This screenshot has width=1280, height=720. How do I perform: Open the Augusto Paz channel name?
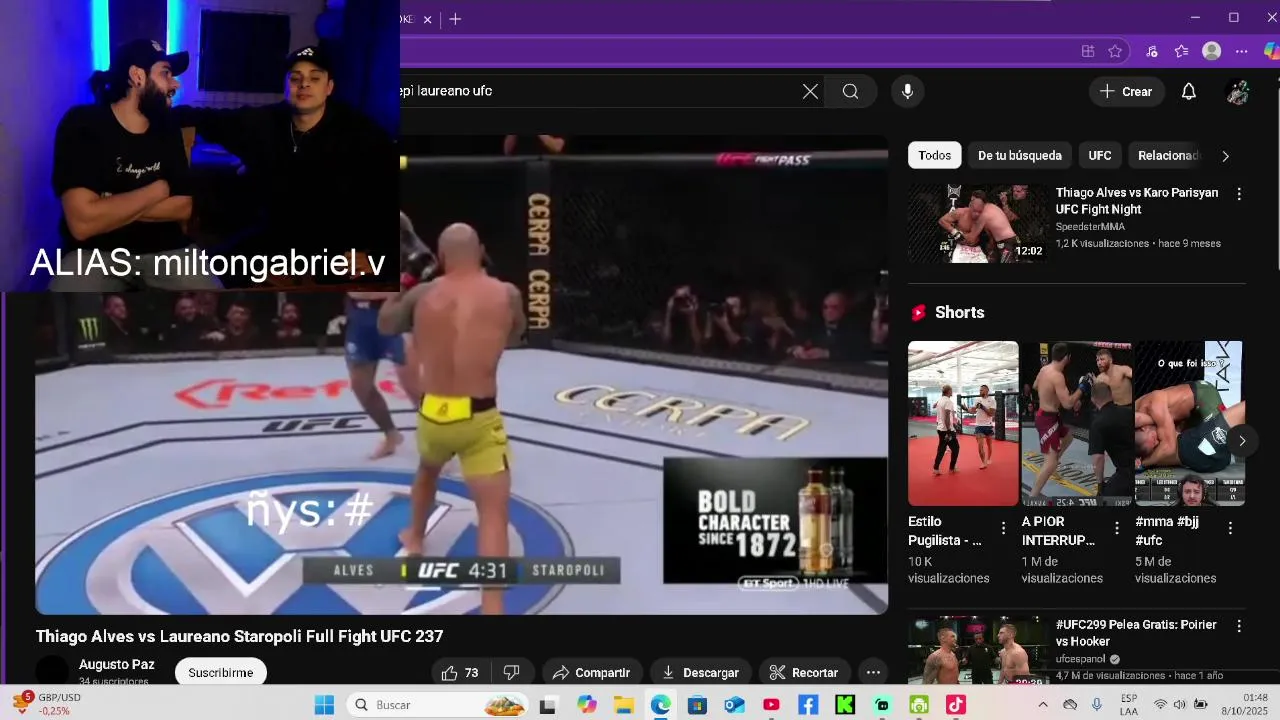(x=117, y=664)
